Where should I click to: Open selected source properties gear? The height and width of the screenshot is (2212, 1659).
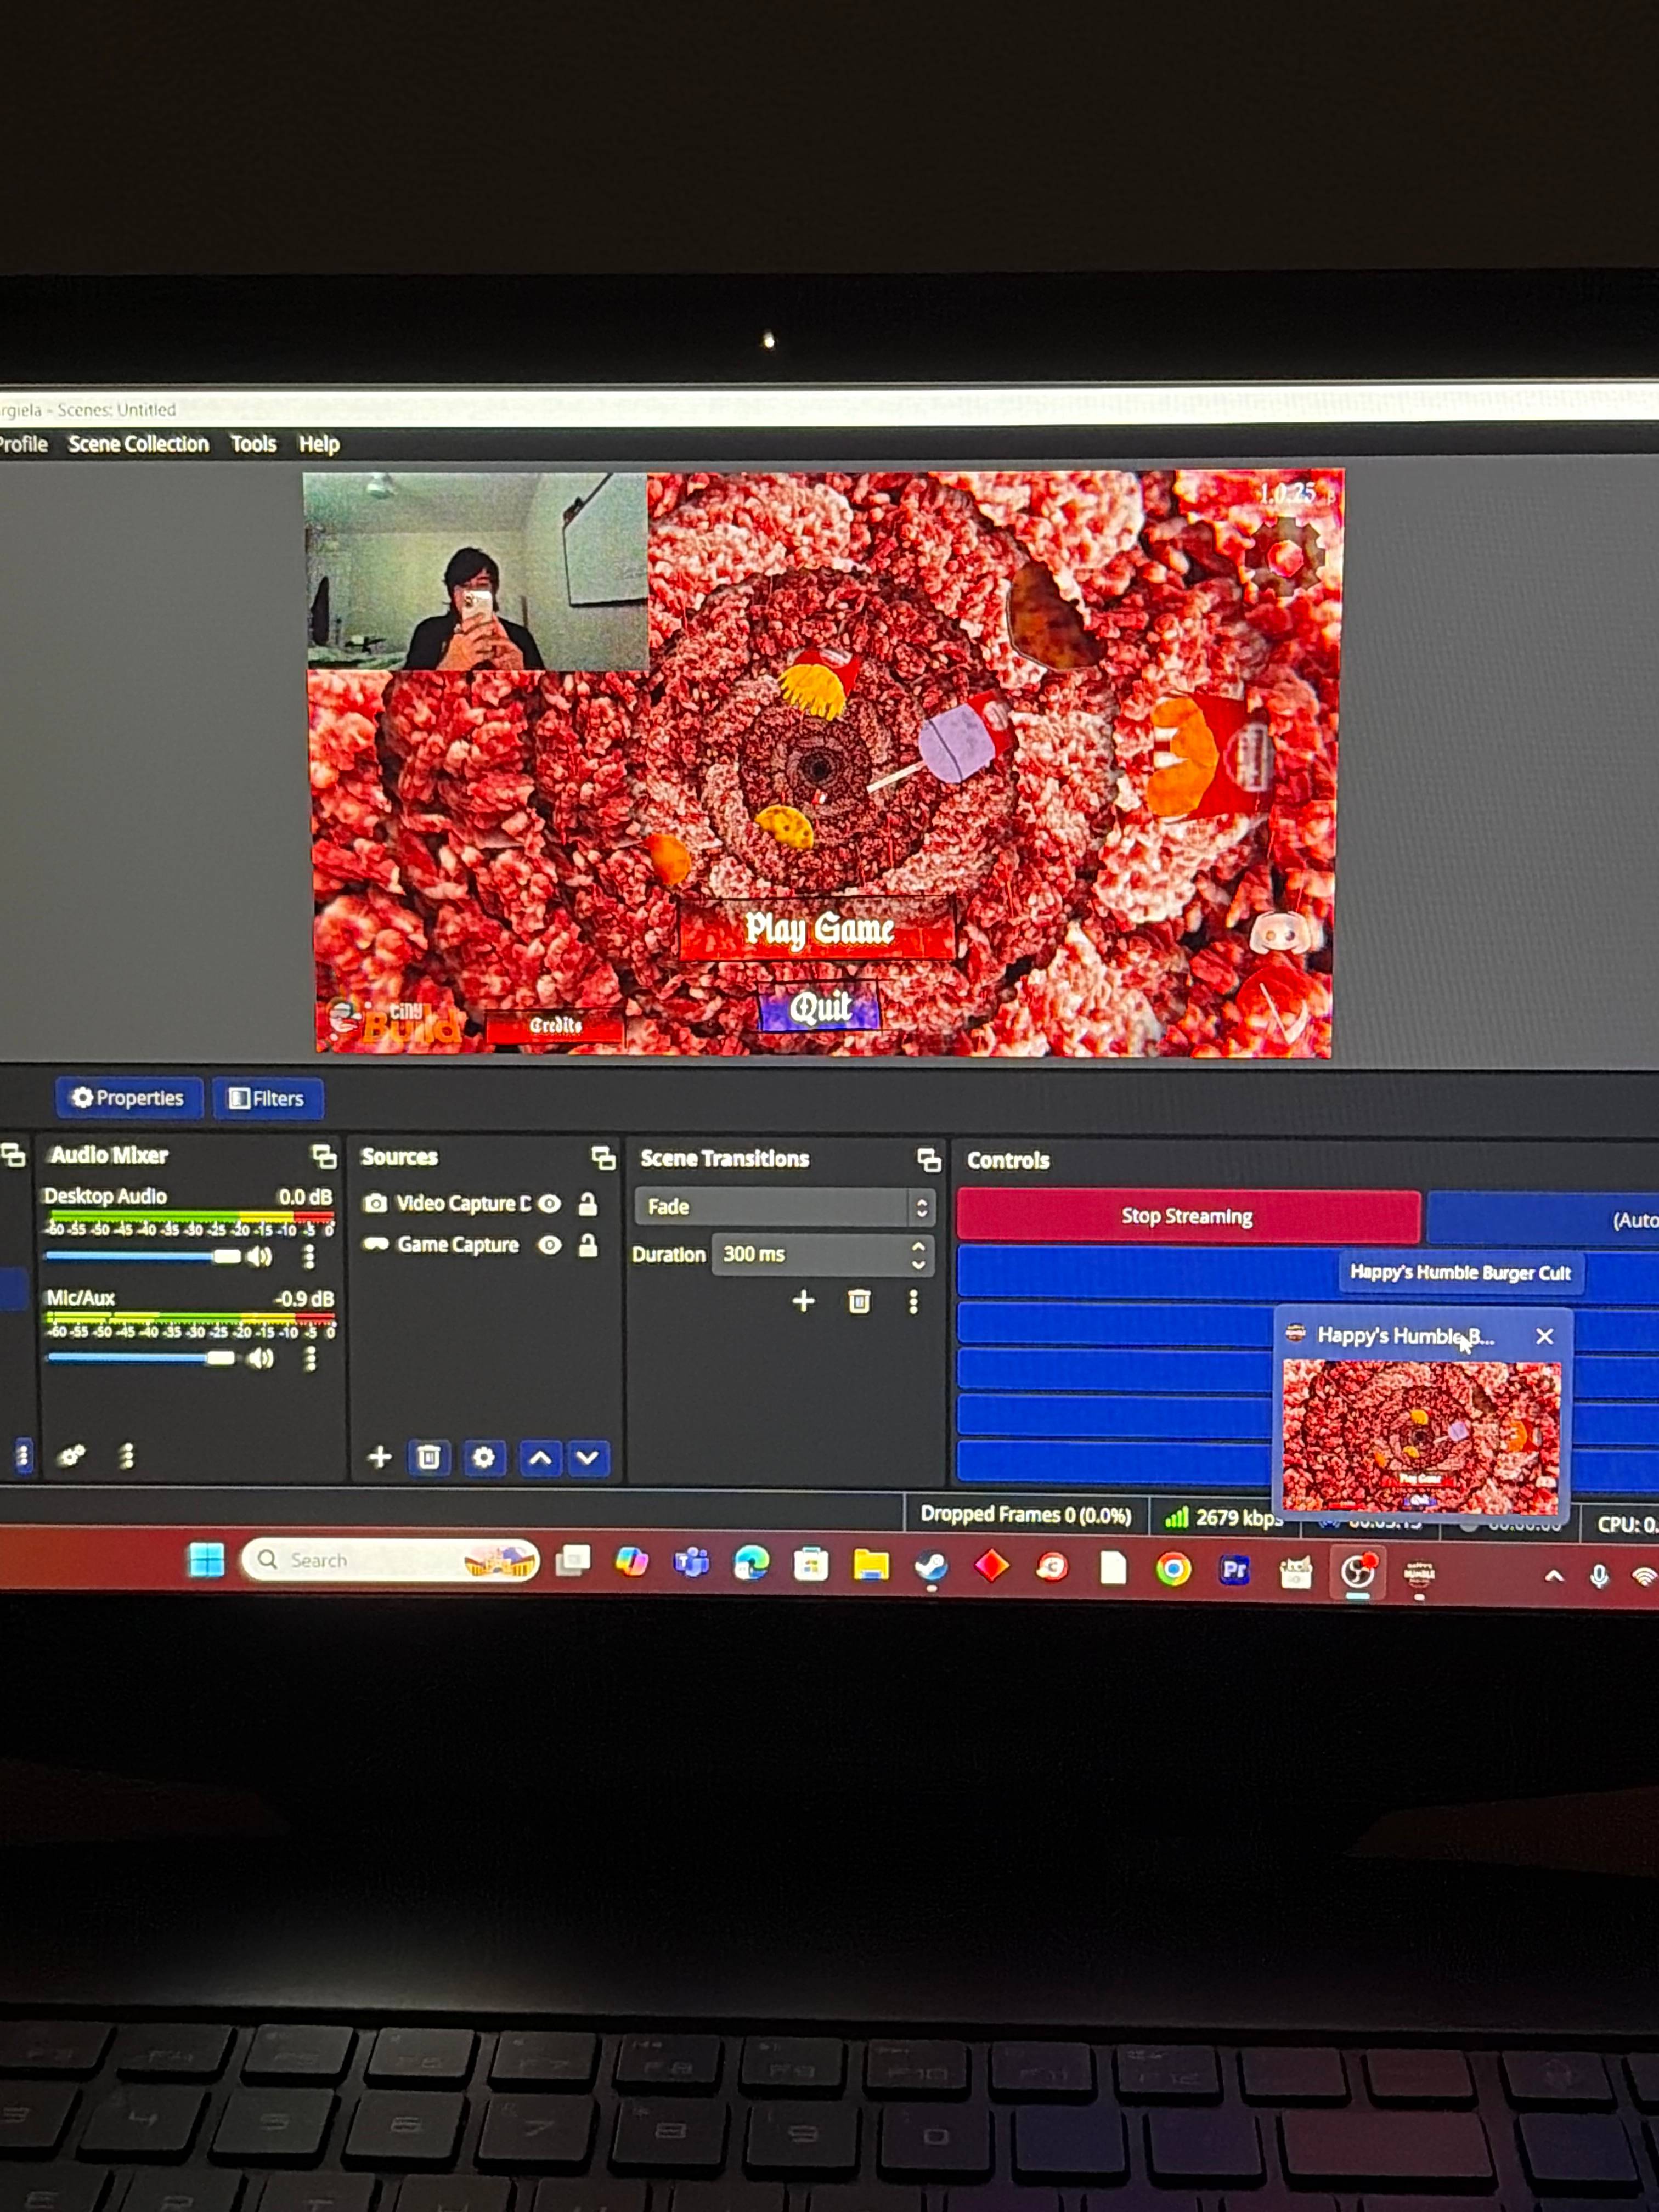coord(483,1457)
